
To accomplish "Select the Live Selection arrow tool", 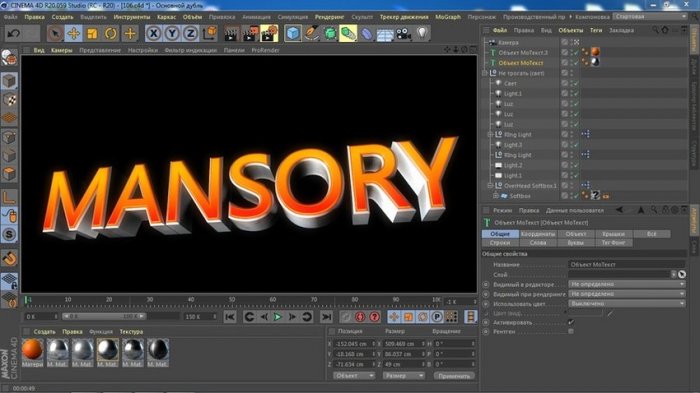I will [55, 33].
